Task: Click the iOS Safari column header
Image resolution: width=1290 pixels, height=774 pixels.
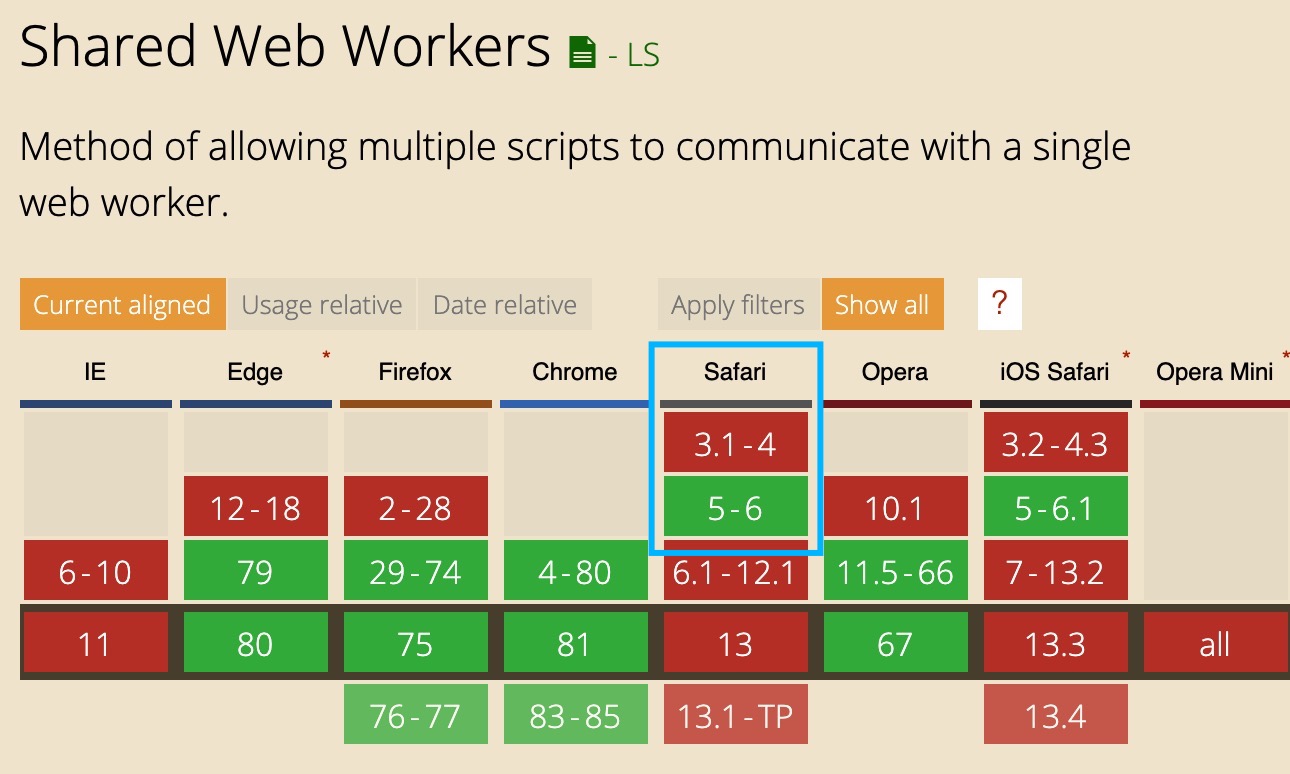Action: point(1055,373)
